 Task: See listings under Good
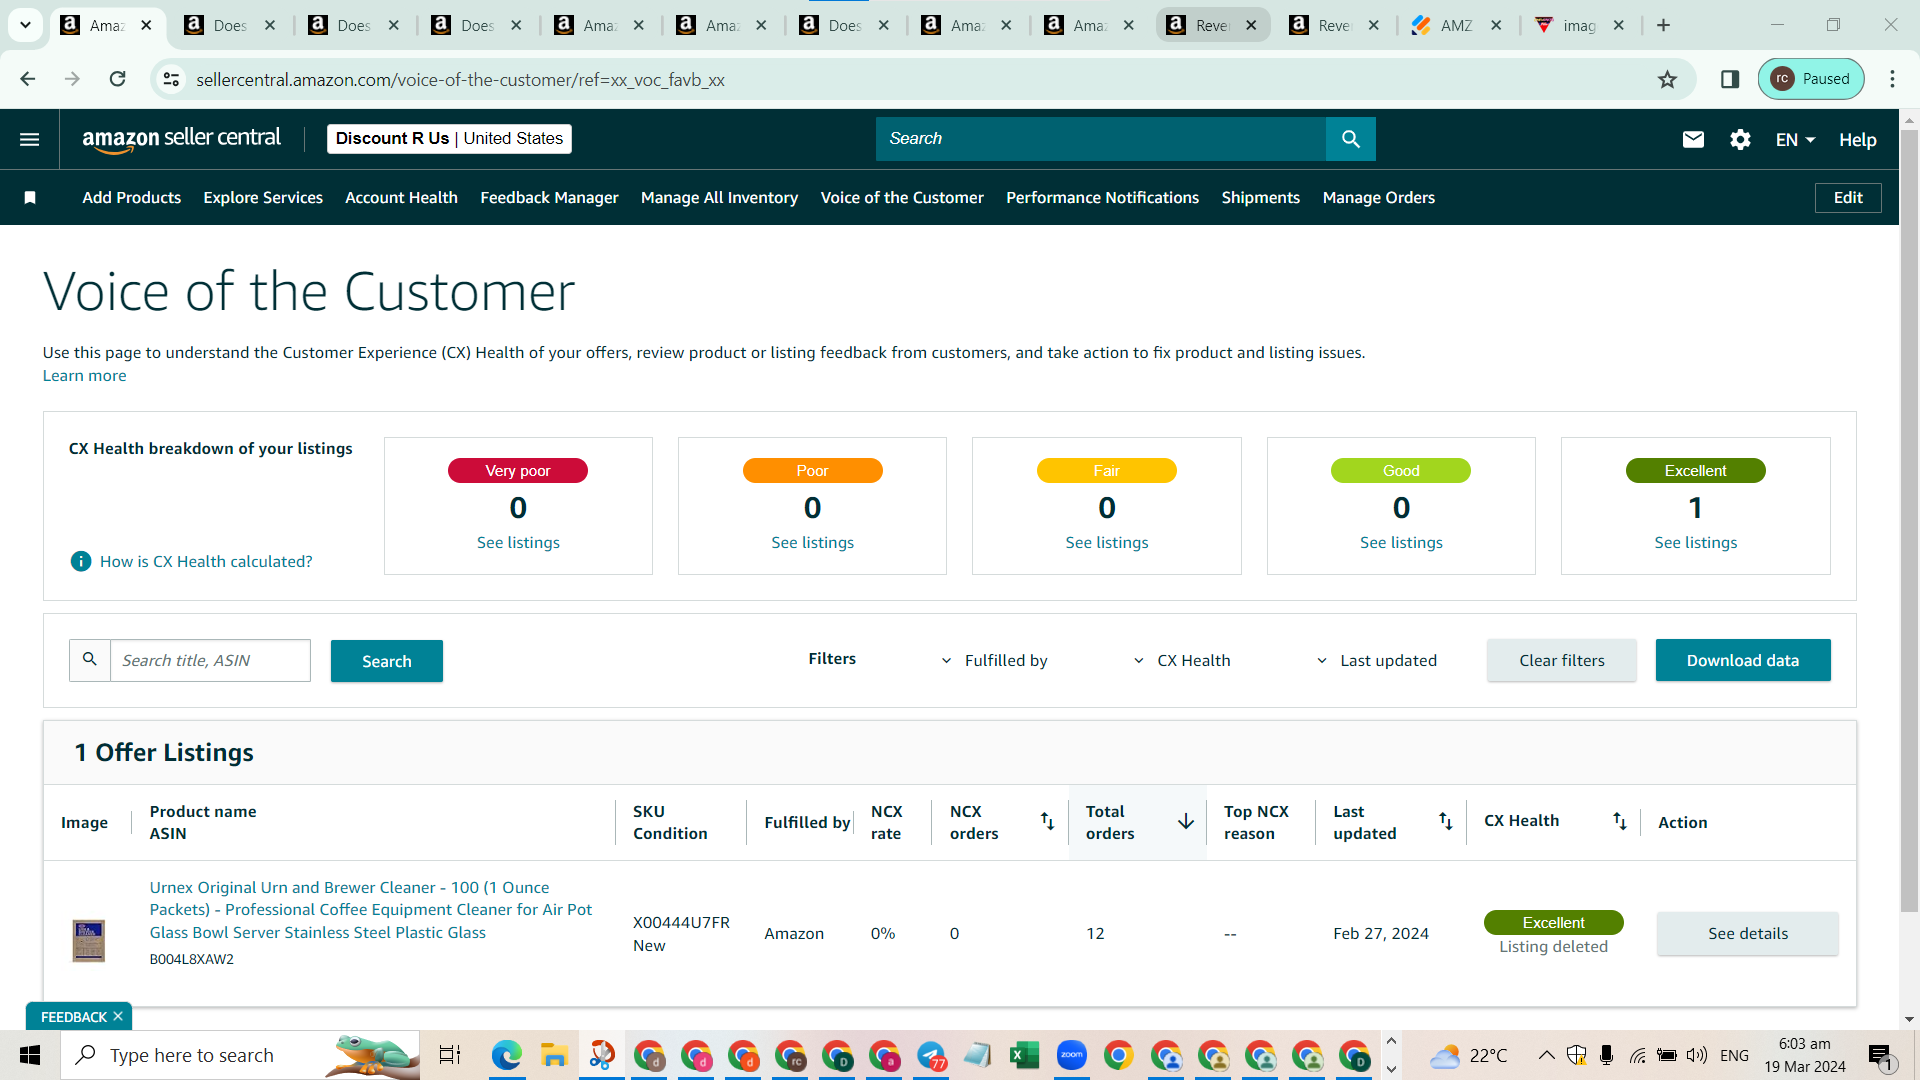pyautogui.click(x=1401, y=543)
